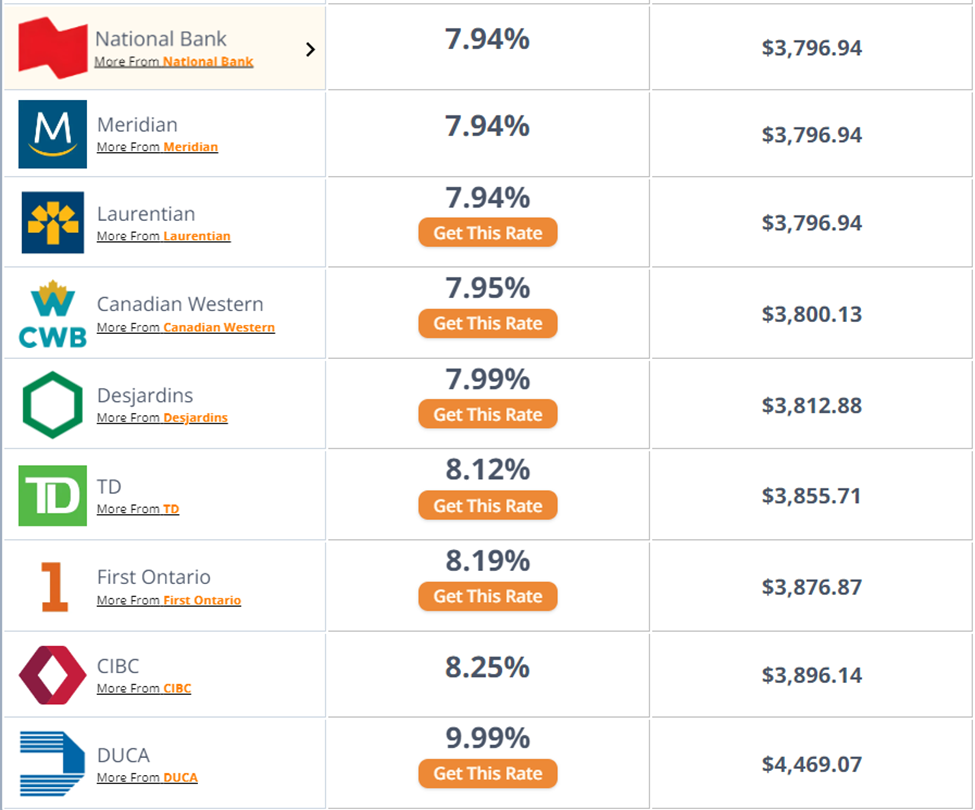
Task: Click the Laurentian yellow emblem logo
Action: coord(53,222)
